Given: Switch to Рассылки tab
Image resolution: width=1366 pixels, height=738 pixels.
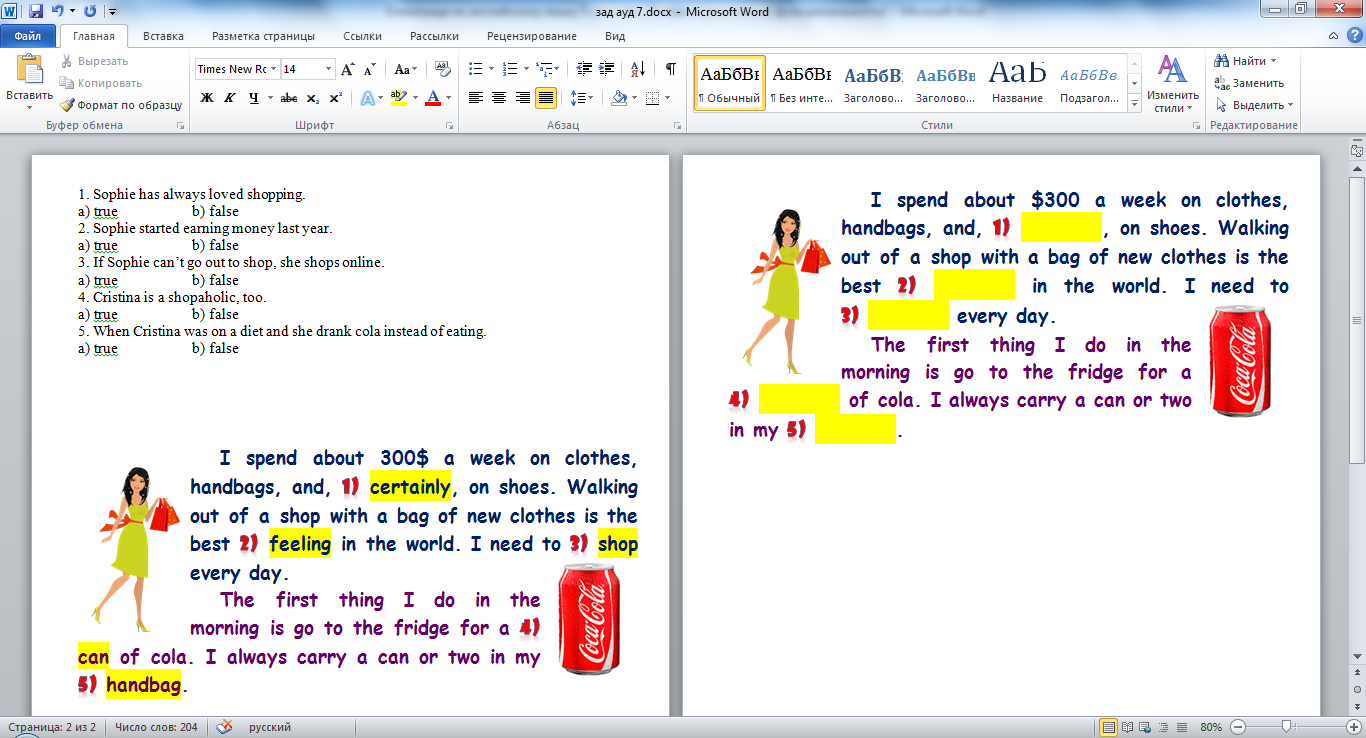Looking at the screenshot, I should 434,36.
